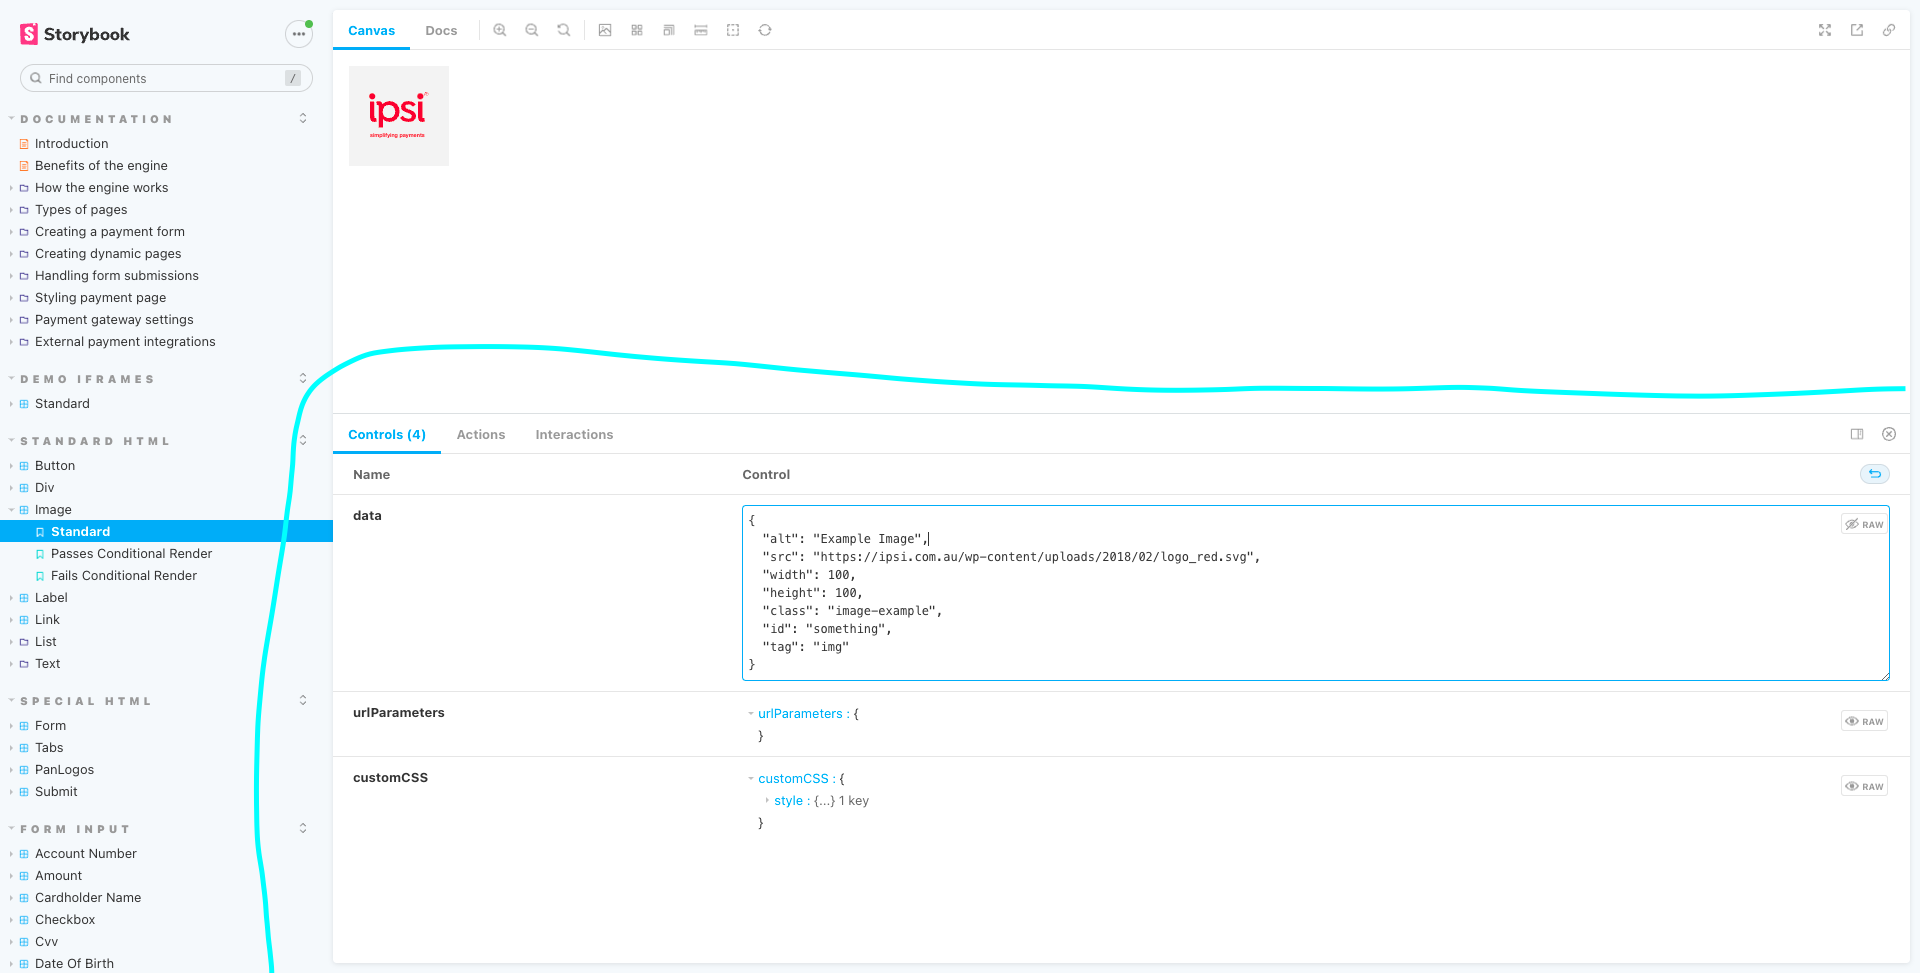Click into the data JSON editor
1920x973 pixels.
point(1315,593)
